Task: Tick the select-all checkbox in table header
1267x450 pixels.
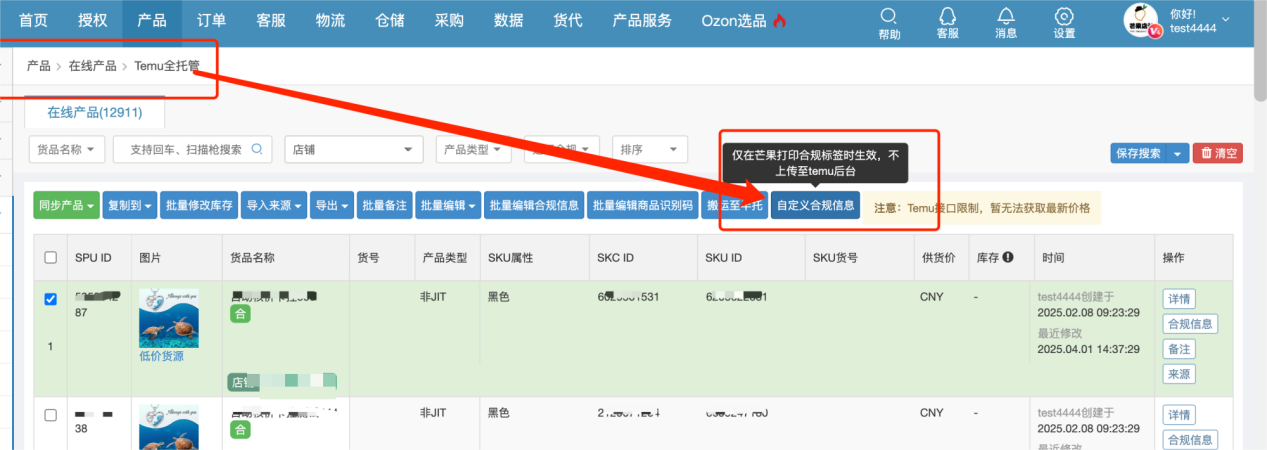Action: [x=51, y=257]
